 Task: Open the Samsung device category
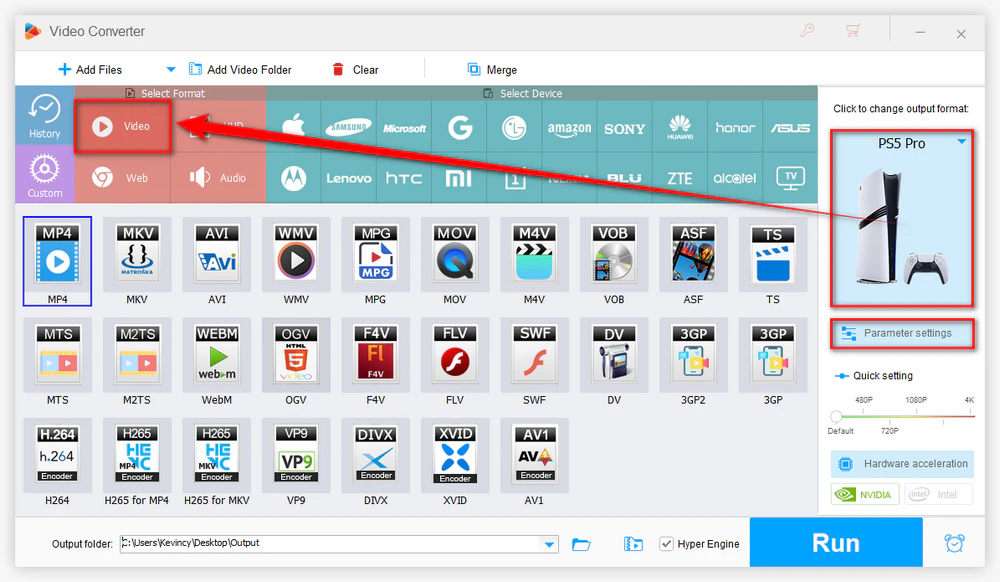[349, 126]
